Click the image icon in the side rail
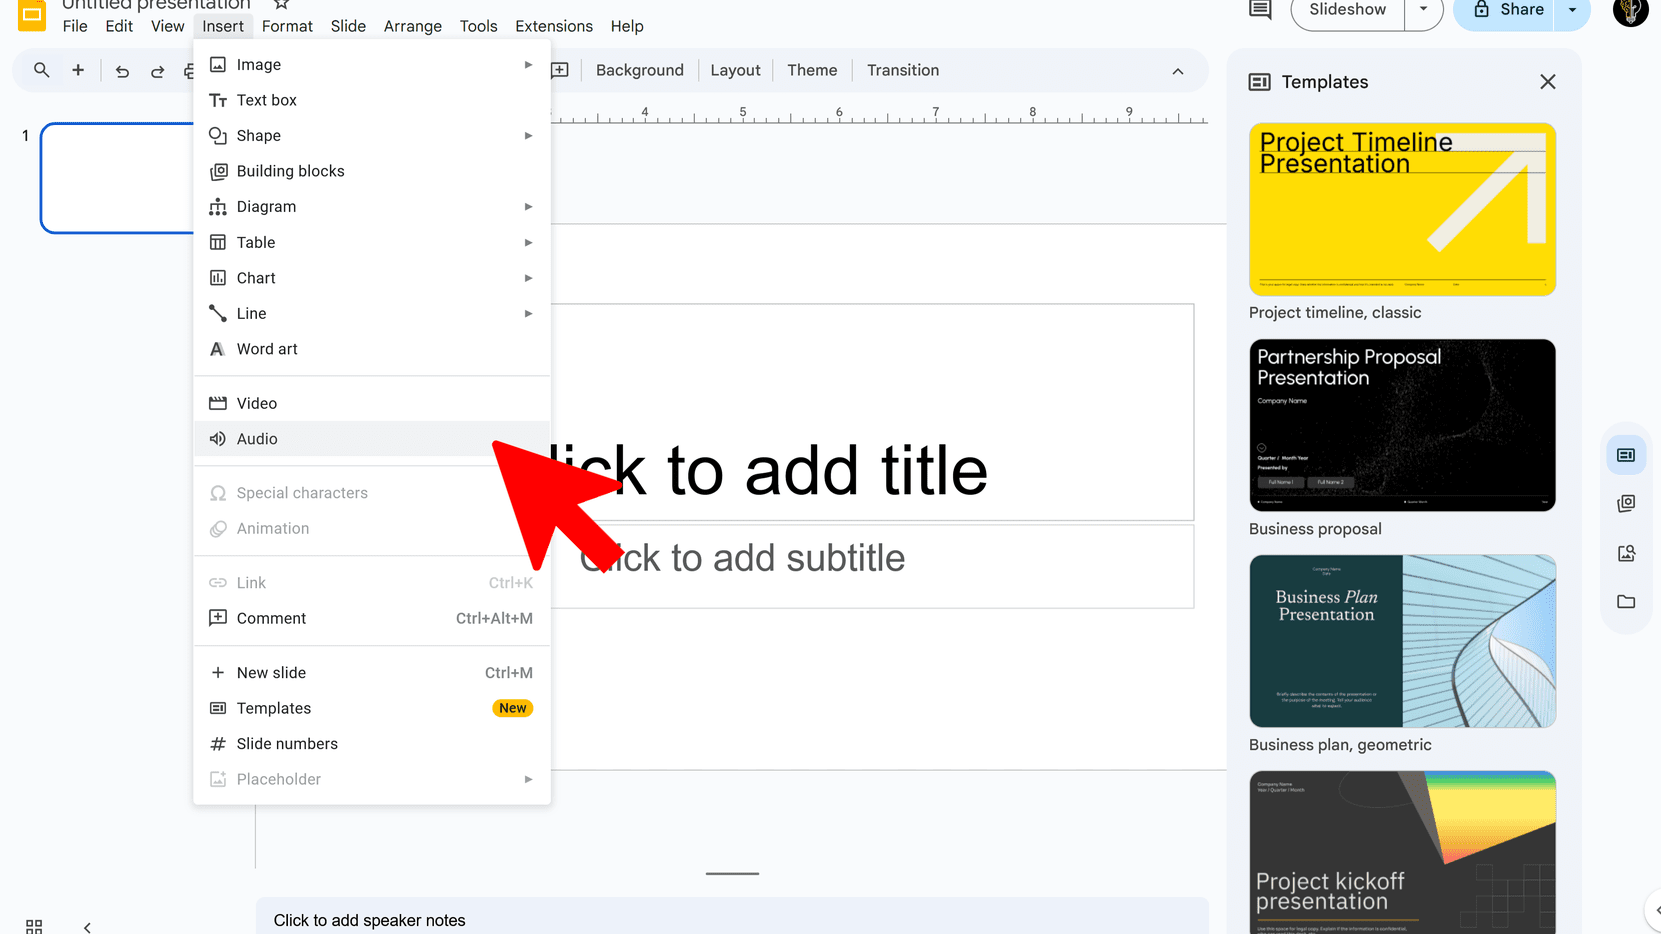 pyautogui.click(x=1626, y=553)
